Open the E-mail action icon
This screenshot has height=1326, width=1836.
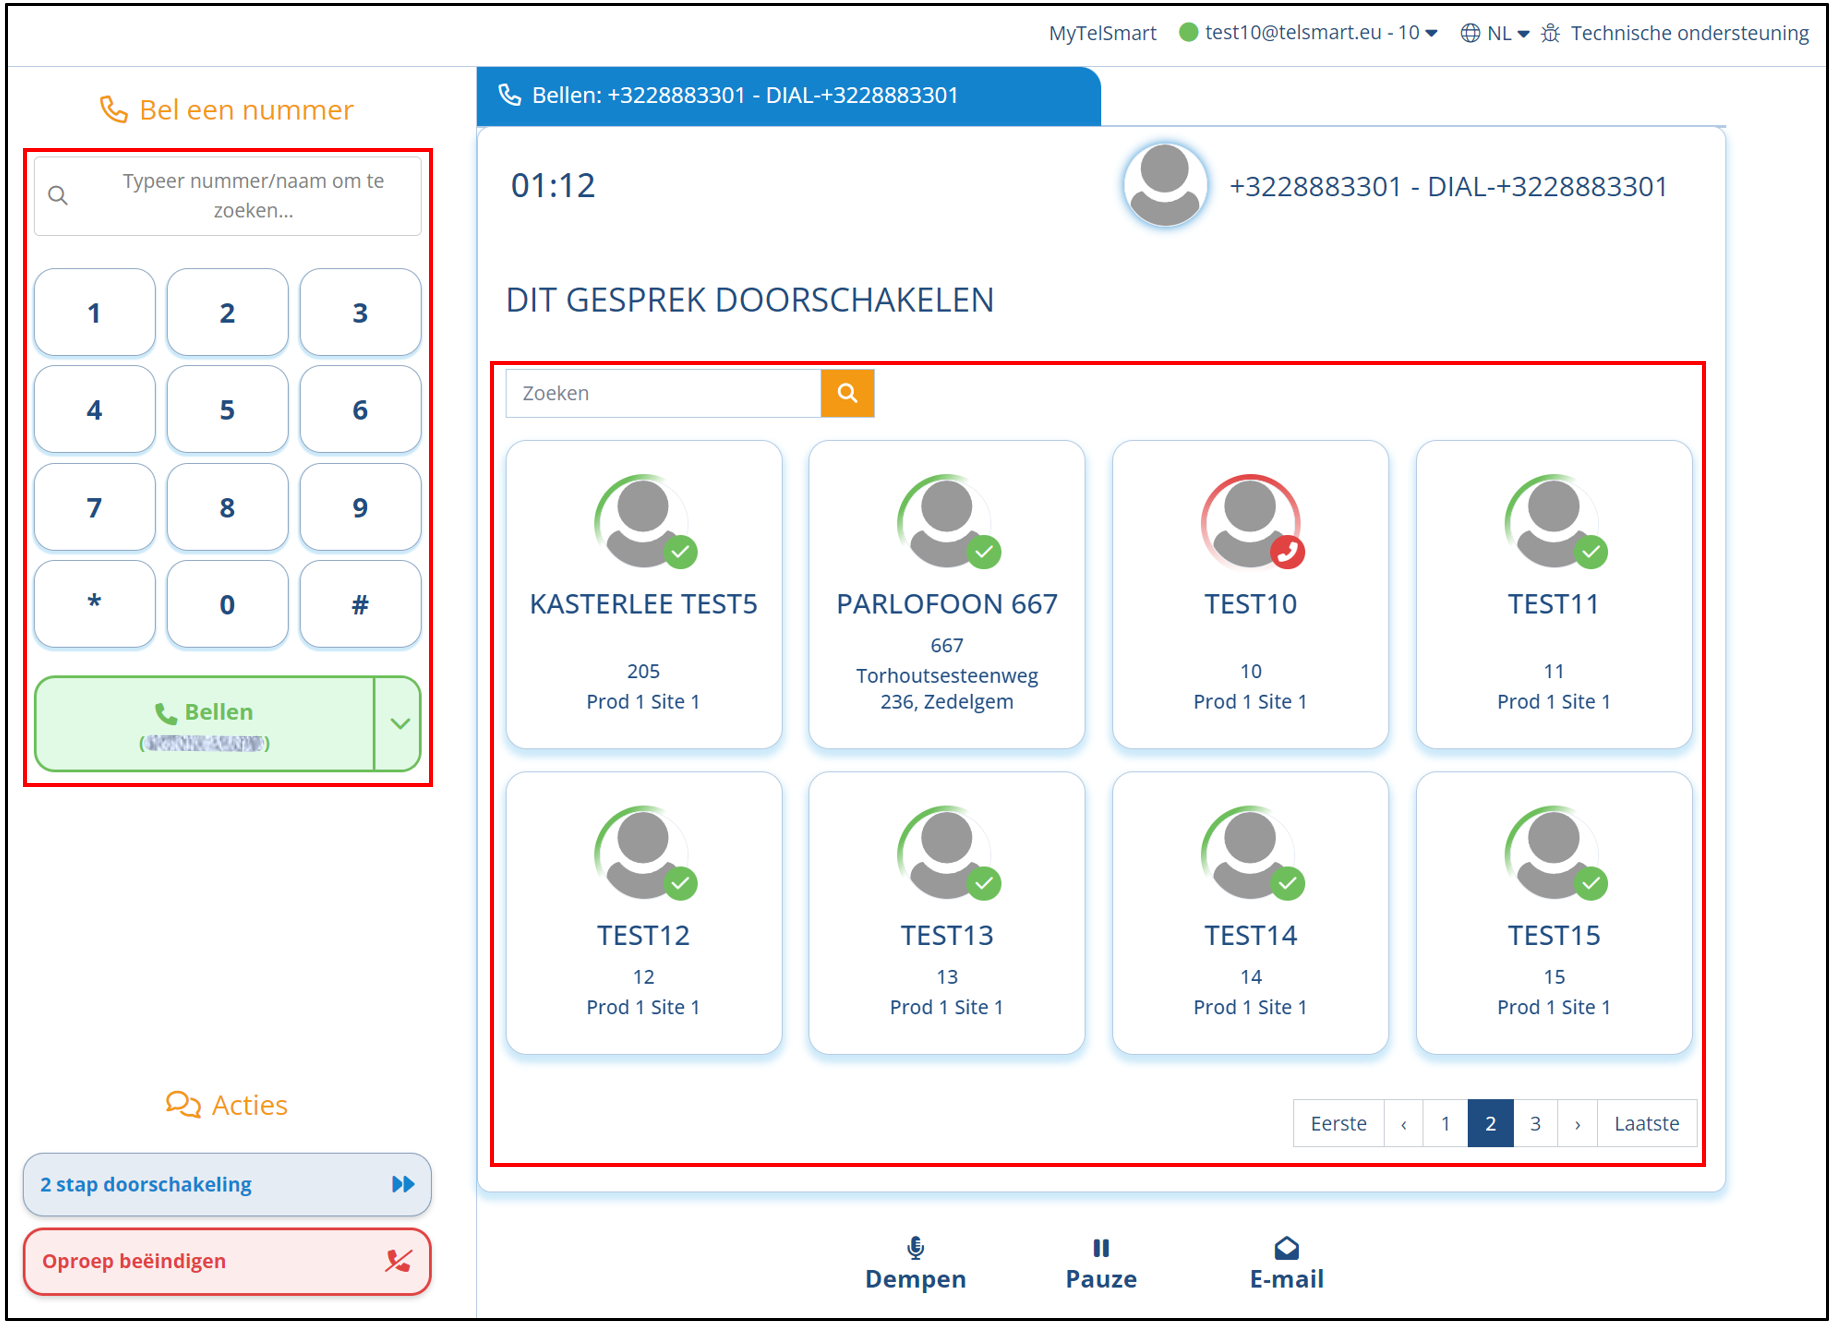(1286, 1249)
